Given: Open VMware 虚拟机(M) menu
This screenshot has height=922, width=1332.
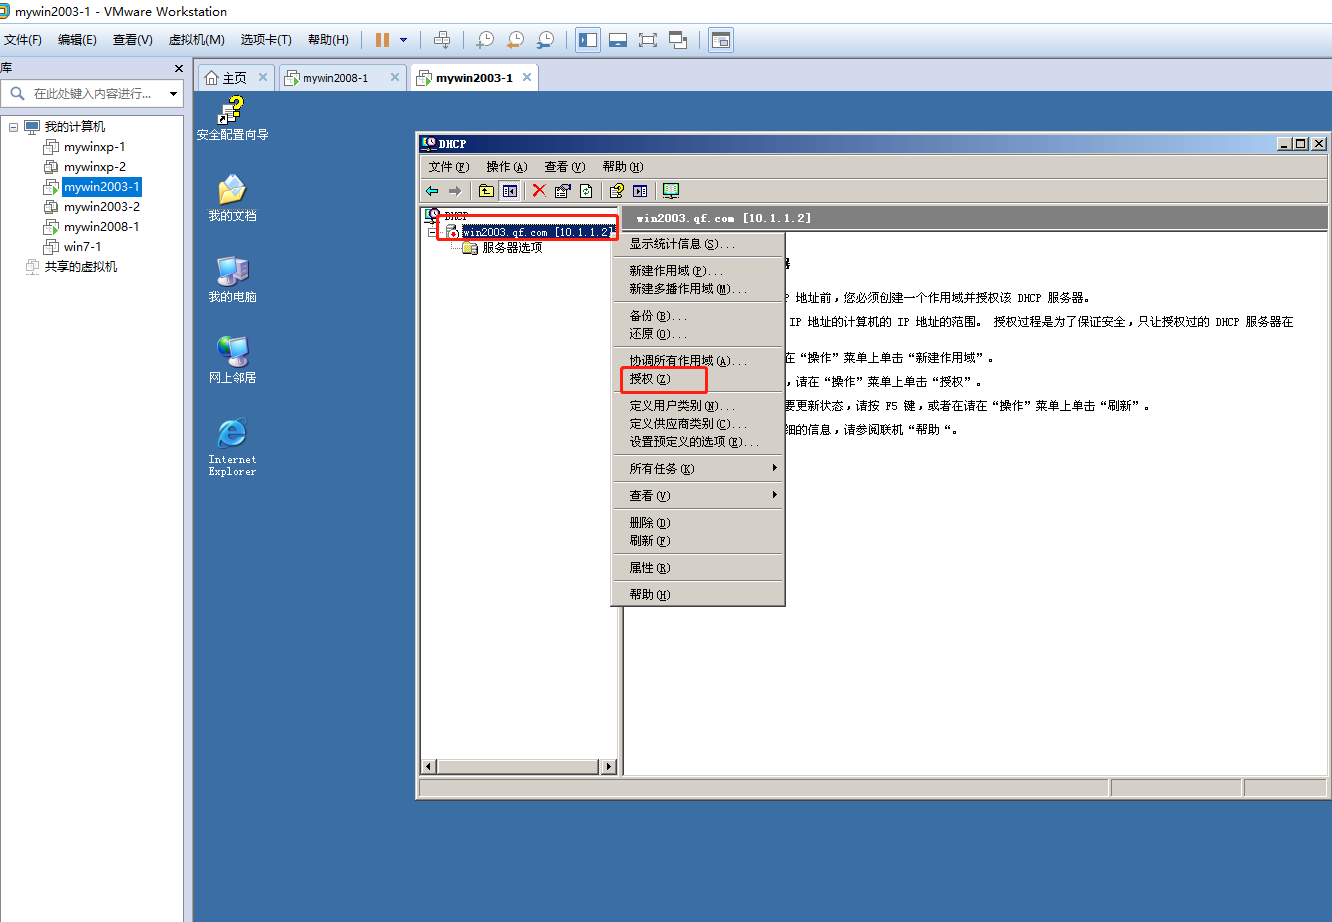Looking at the screenshot, I should tap(196, 40).
